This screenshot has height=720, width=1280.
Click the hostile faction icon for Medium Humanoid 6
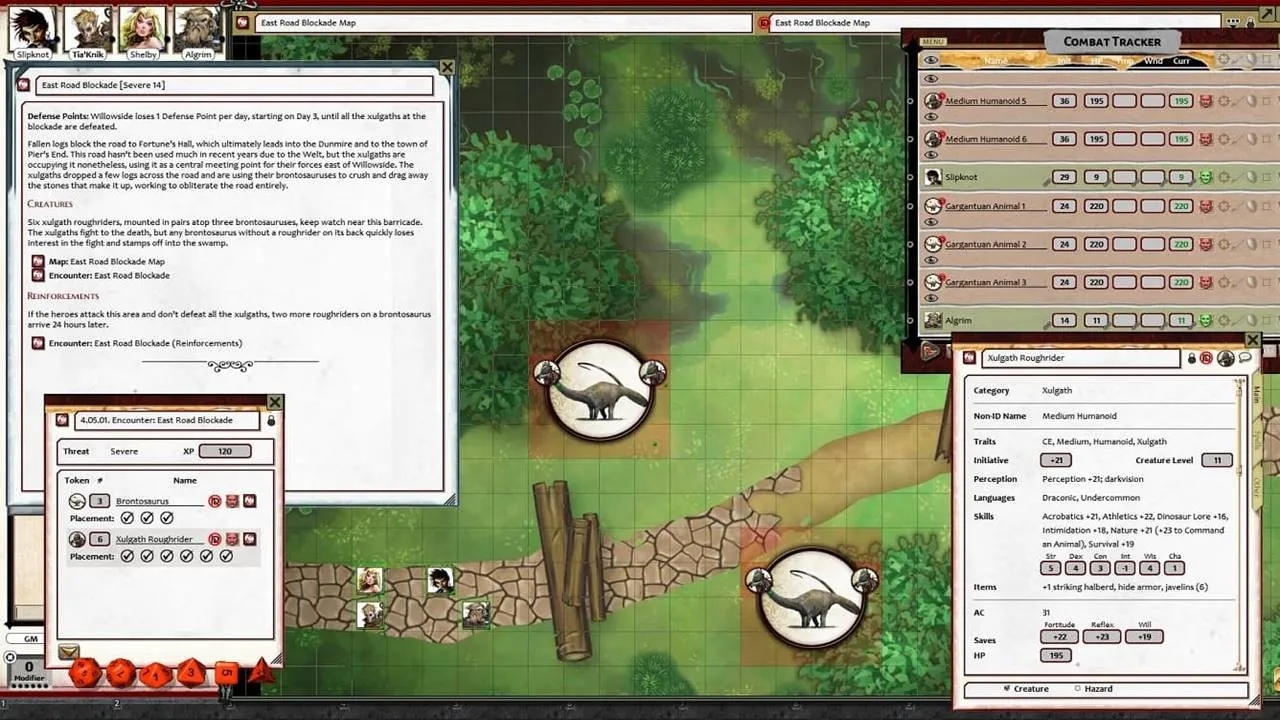pyautogui.click(x=1206, y=139)
